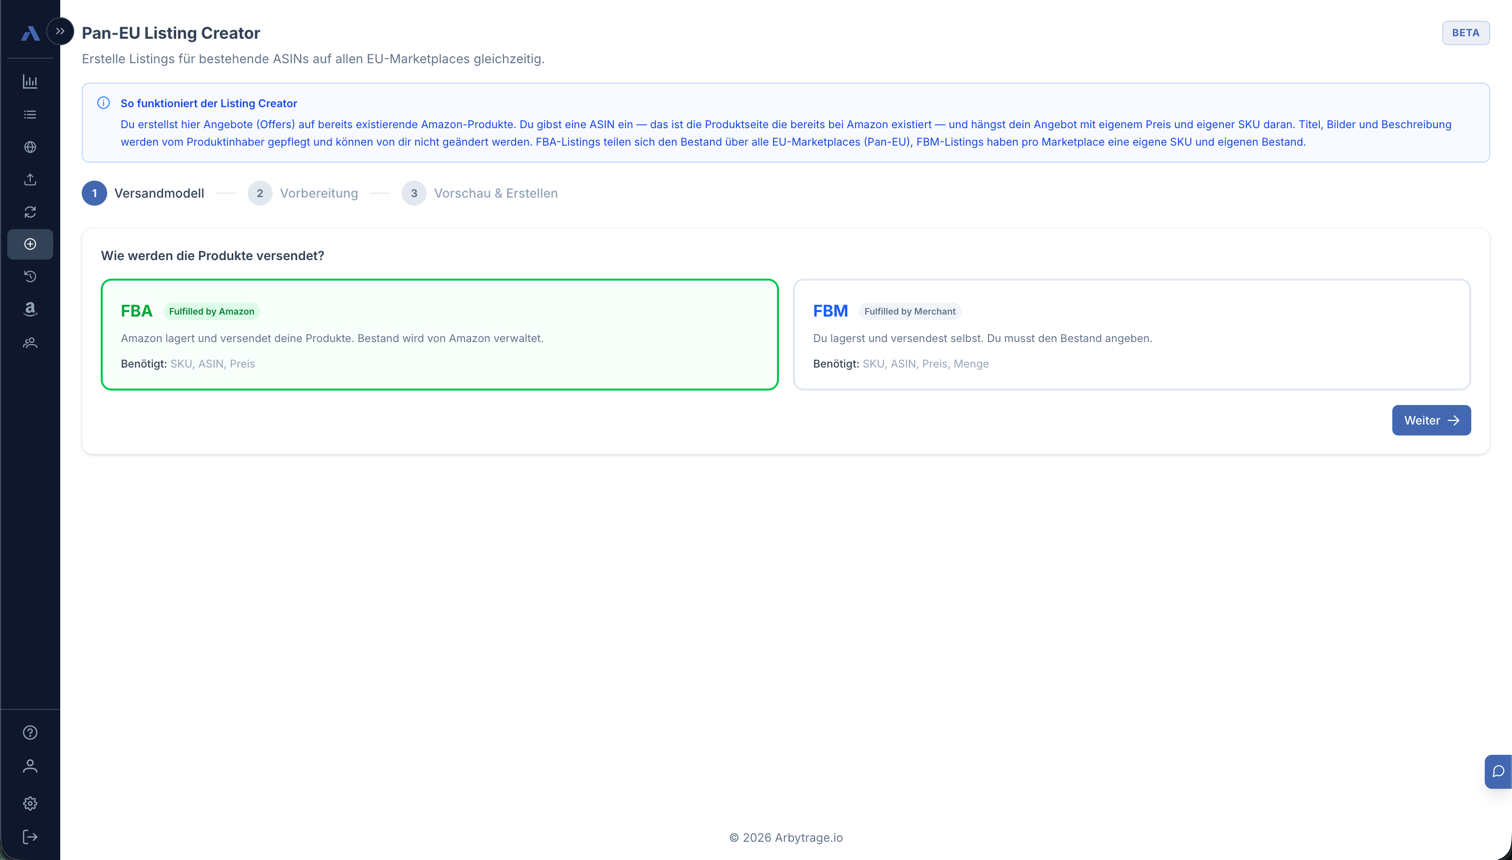This screenshot has width=1512, height=860.
Task: Open settings via the gear icon
Action: tap(30, 803)
